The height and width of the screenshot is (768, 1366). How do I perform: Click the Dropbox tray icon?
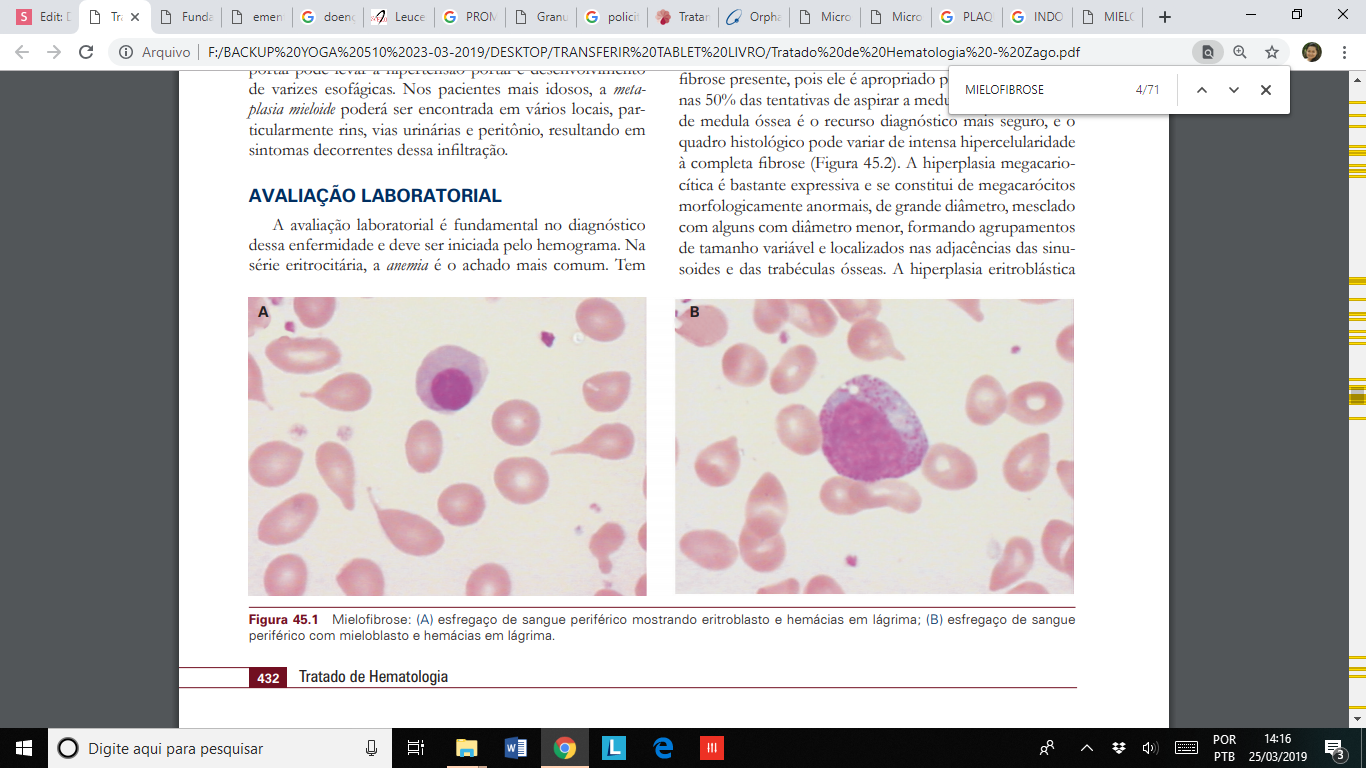pos(1119,748)
